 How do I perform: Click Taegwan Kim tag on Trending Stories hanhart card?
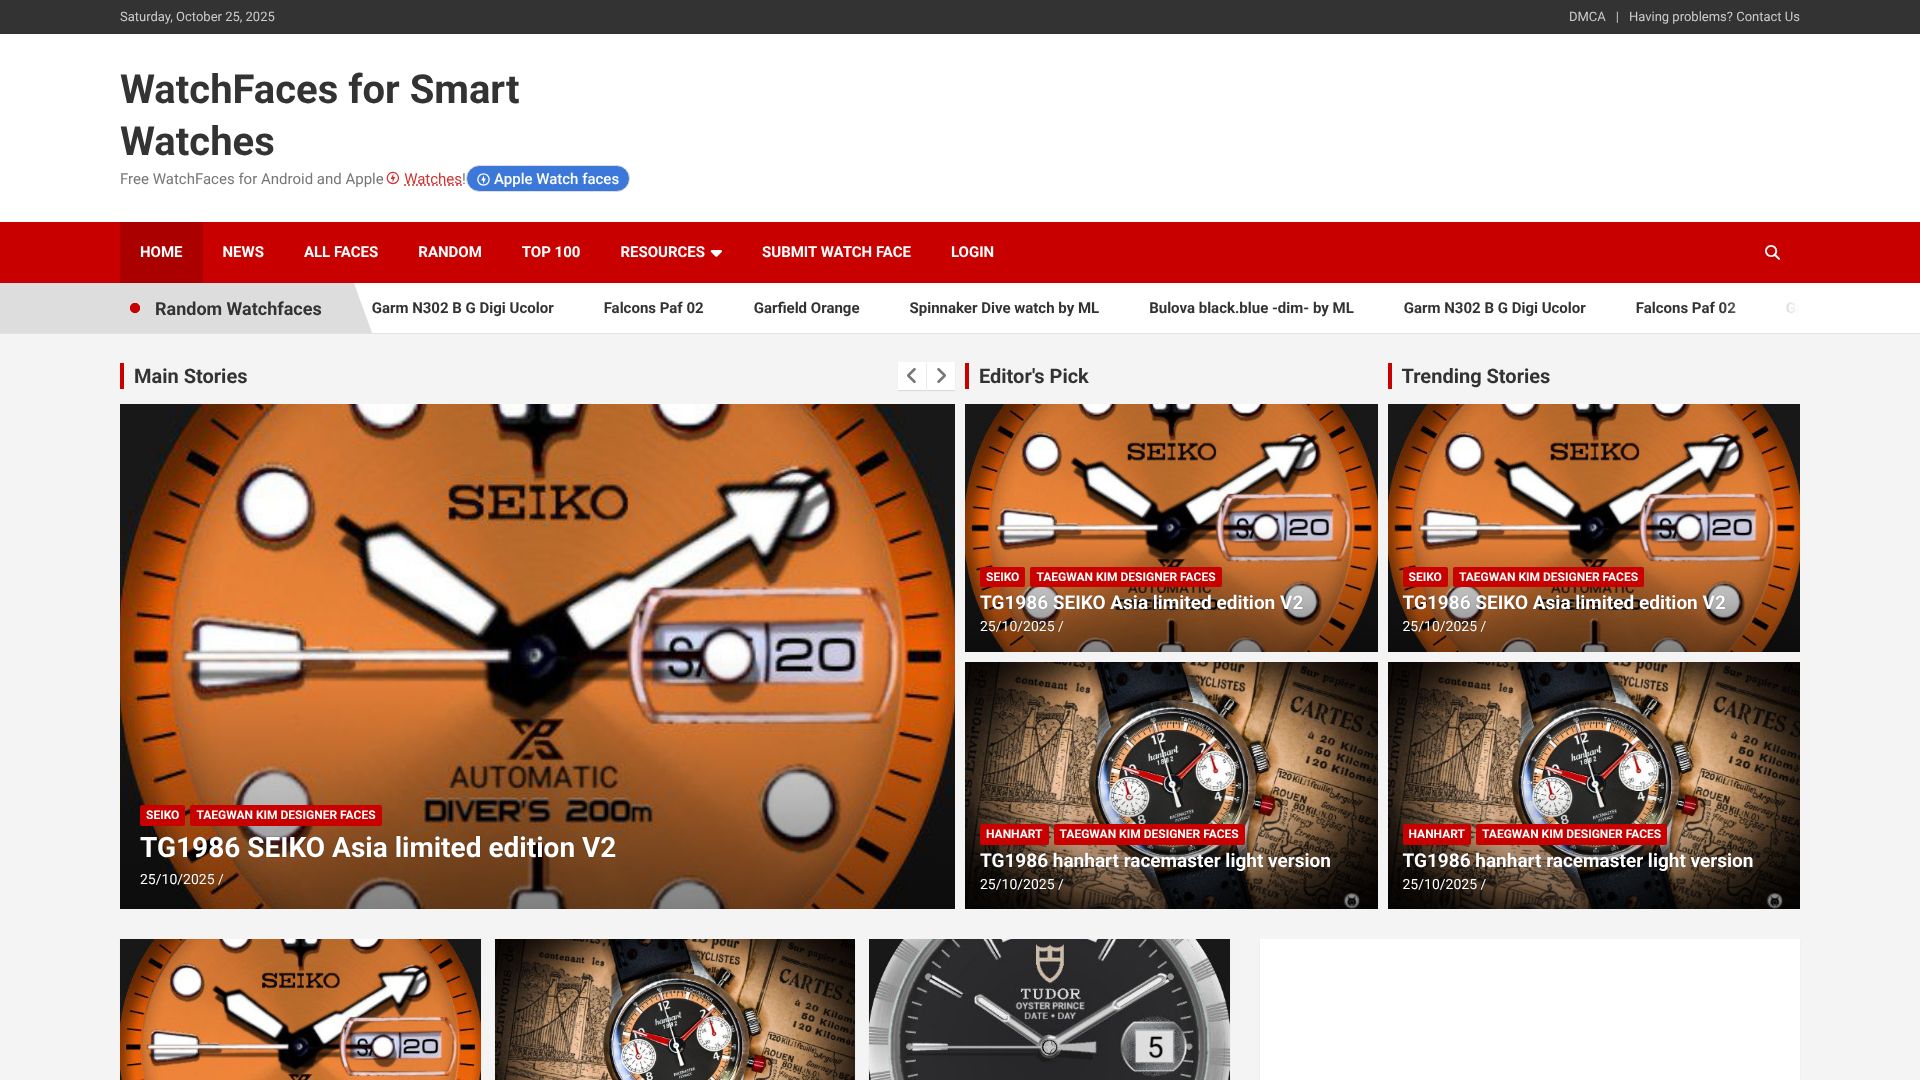coord(1572,834)
